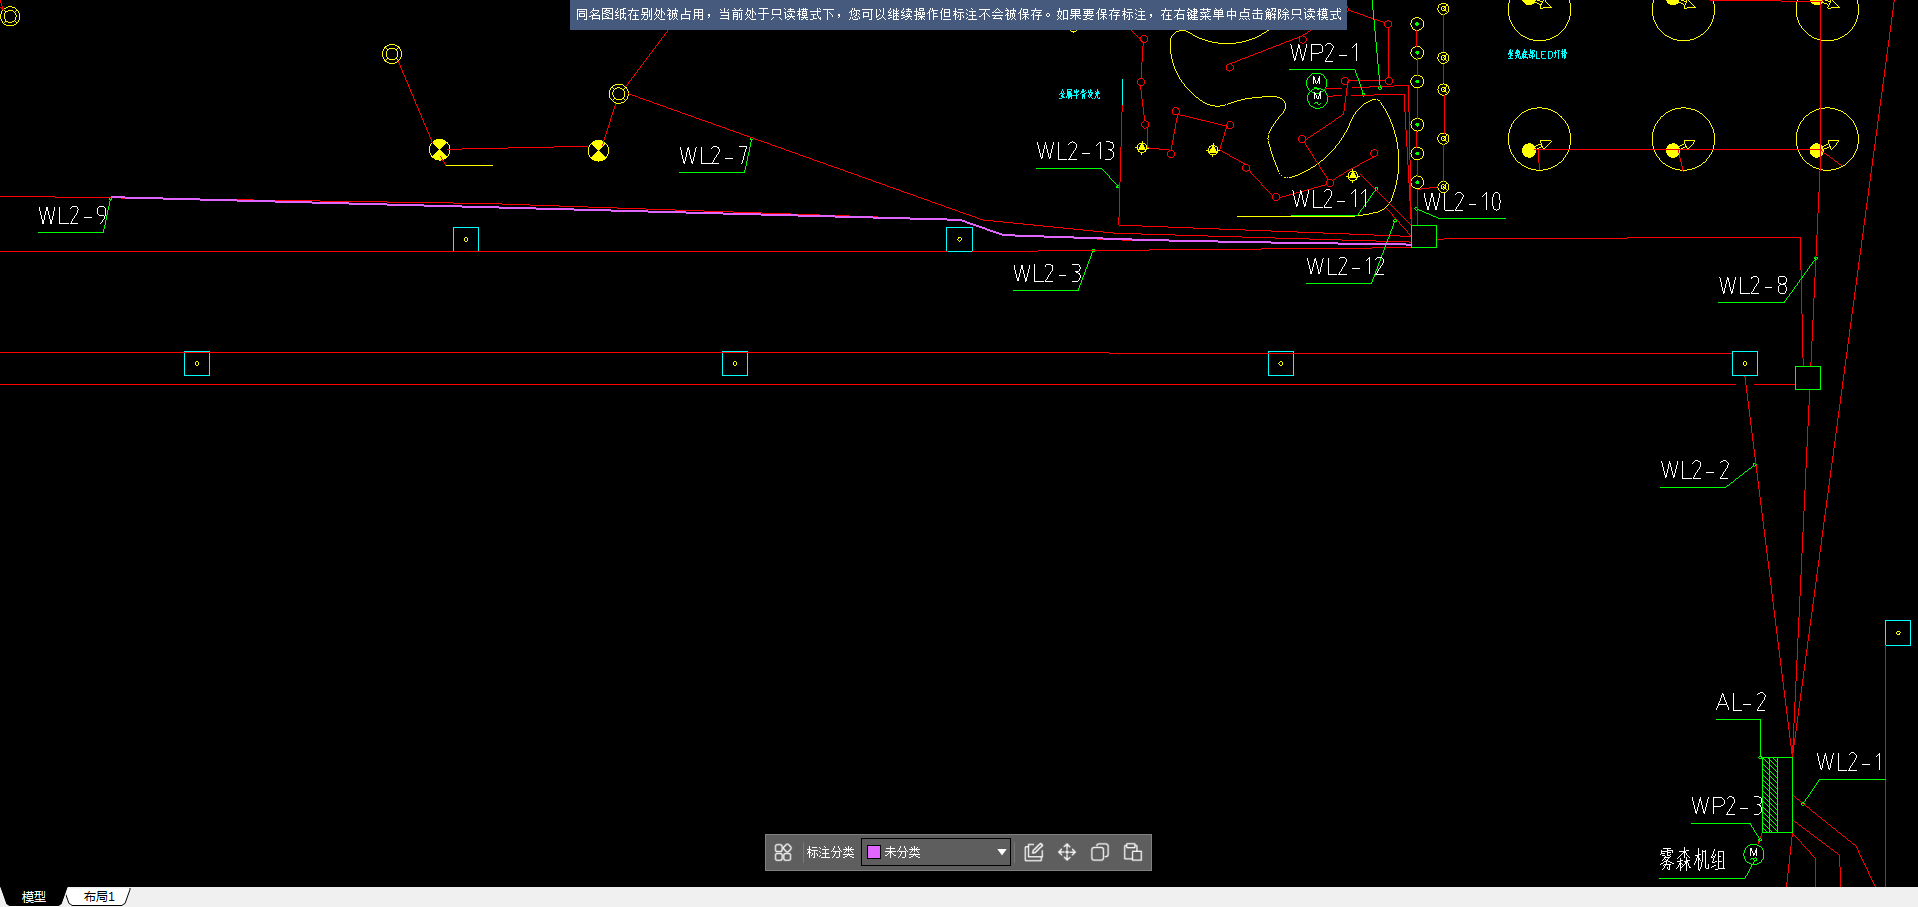The image size is (1918, 907).
Task: Click the paste annotation icon
Action: (x=1133, y=852)
